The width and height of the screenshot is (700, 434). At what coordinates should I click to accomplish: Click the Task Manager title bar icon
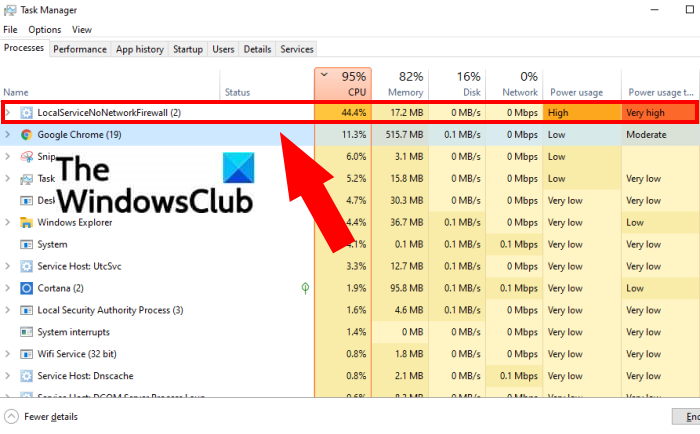tap(10, 10)
